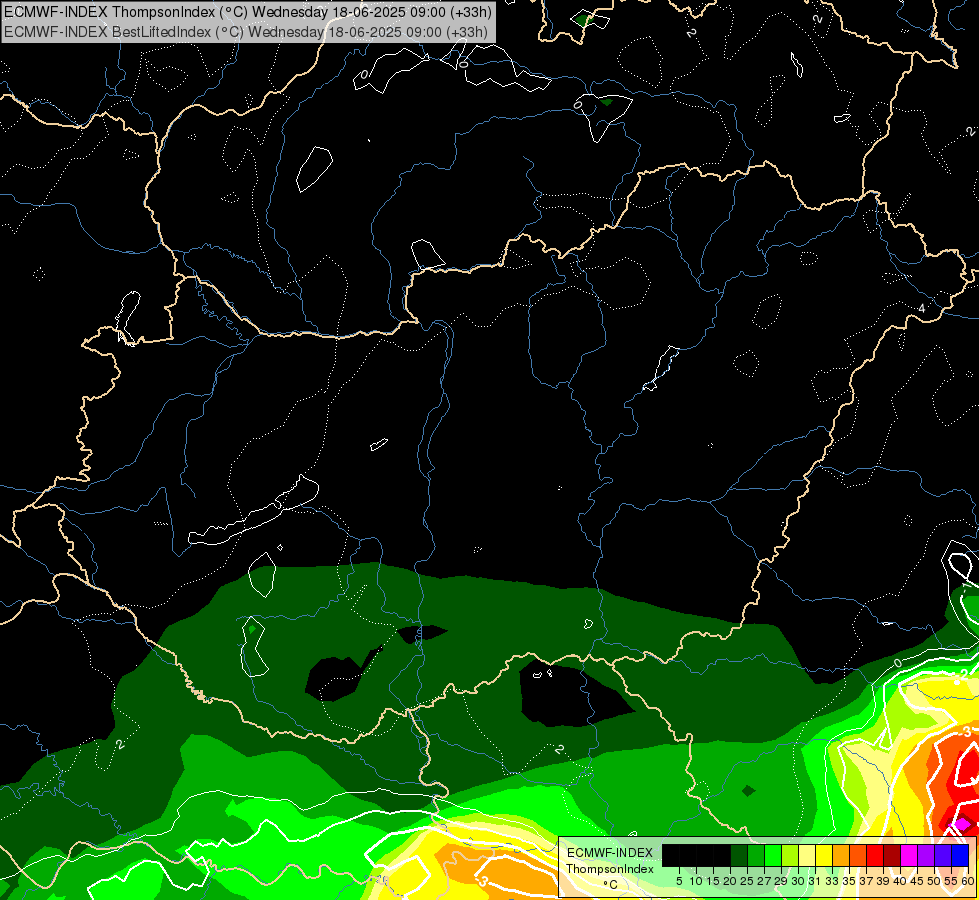This screenshot has height=900, width=979.
Task: Pick the bright green 27-29 legend swatch
Action: pyautogui.click(x=773, y=856)
